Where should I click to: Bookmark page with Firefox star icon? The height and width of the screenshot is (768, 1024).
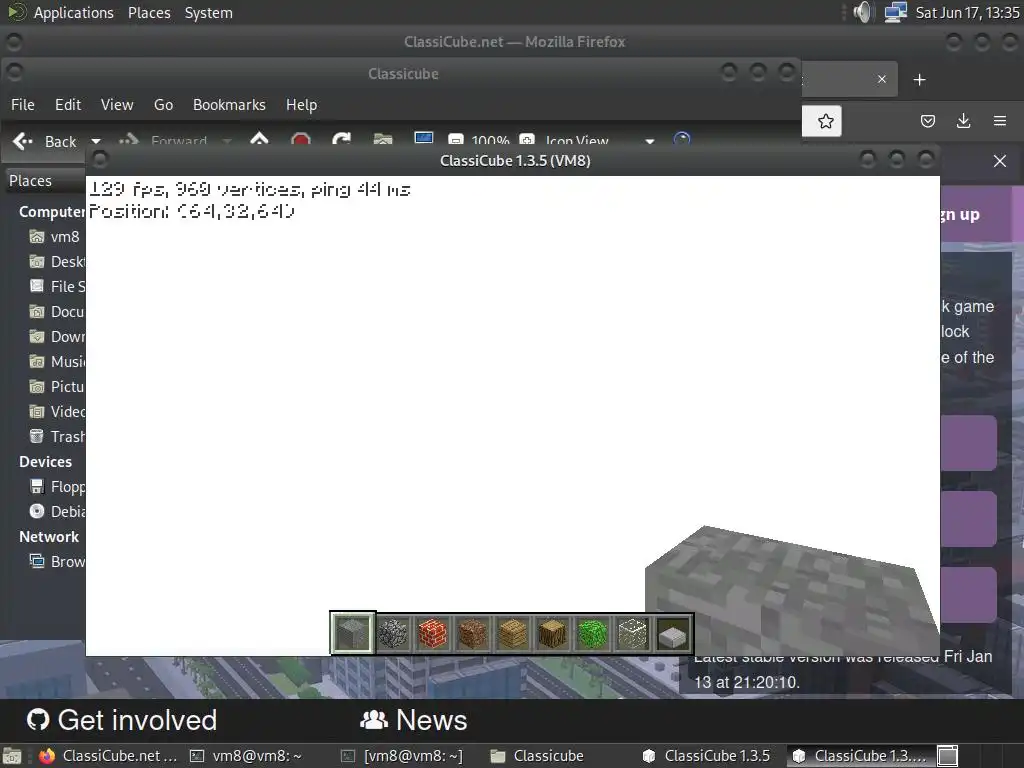(825, 121)
